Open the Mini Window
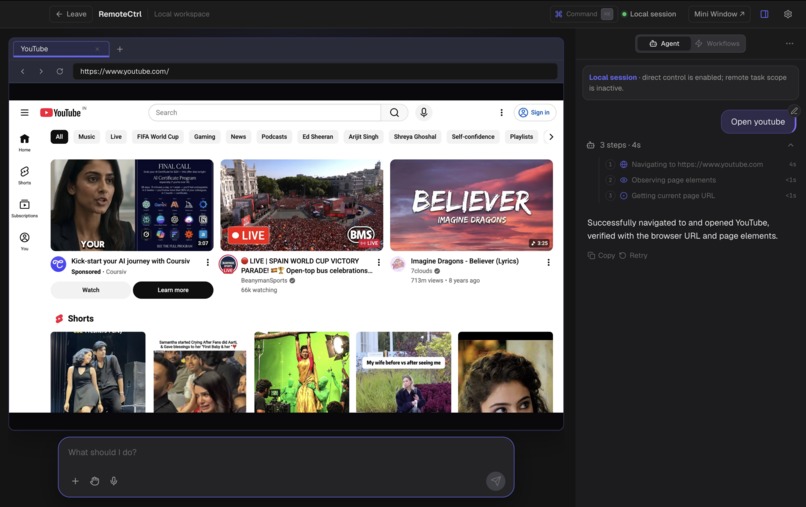This screenshot has height=507, width=806. pyautogui.click(x=719, y=14)
